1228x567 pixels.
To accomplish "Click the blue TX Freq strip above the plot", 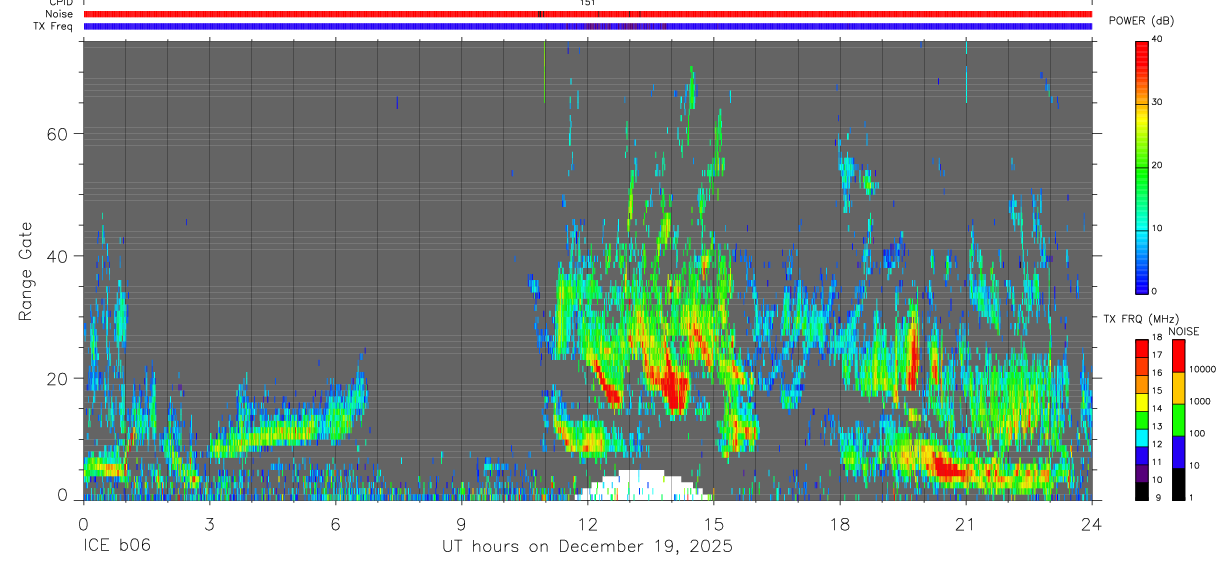I will click(x=588, y=26).
